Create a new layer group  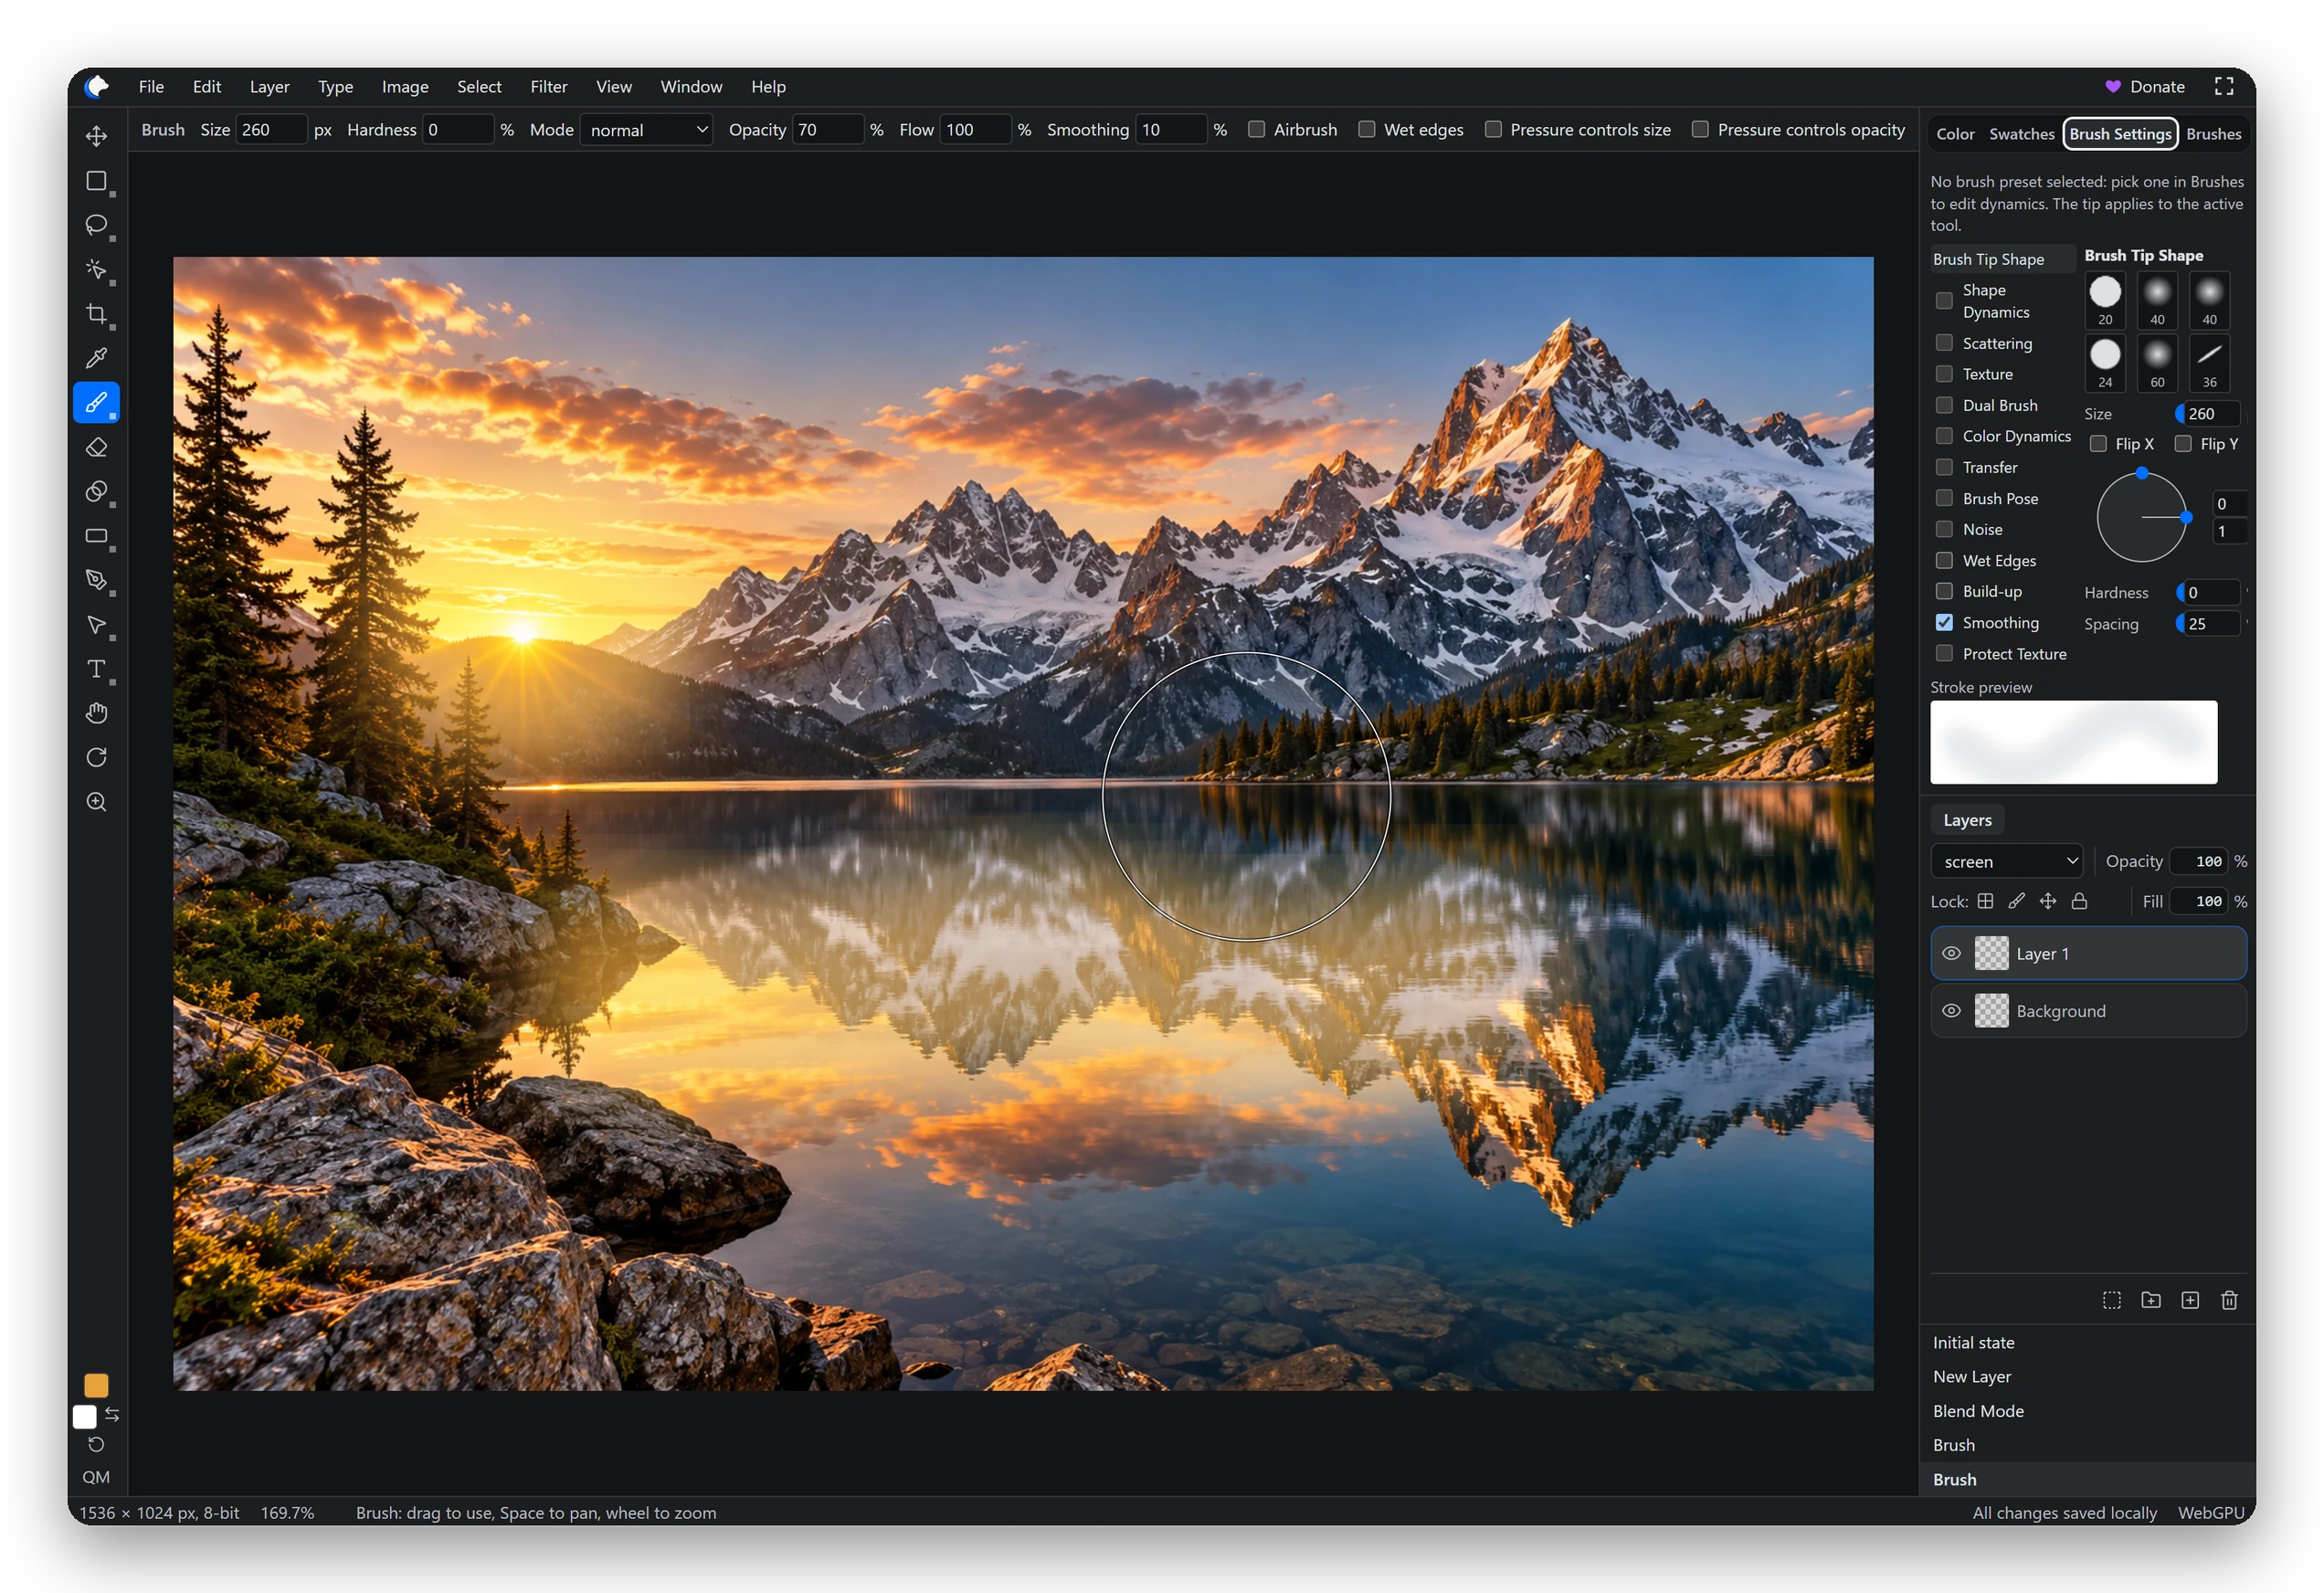(2151, 1300)
